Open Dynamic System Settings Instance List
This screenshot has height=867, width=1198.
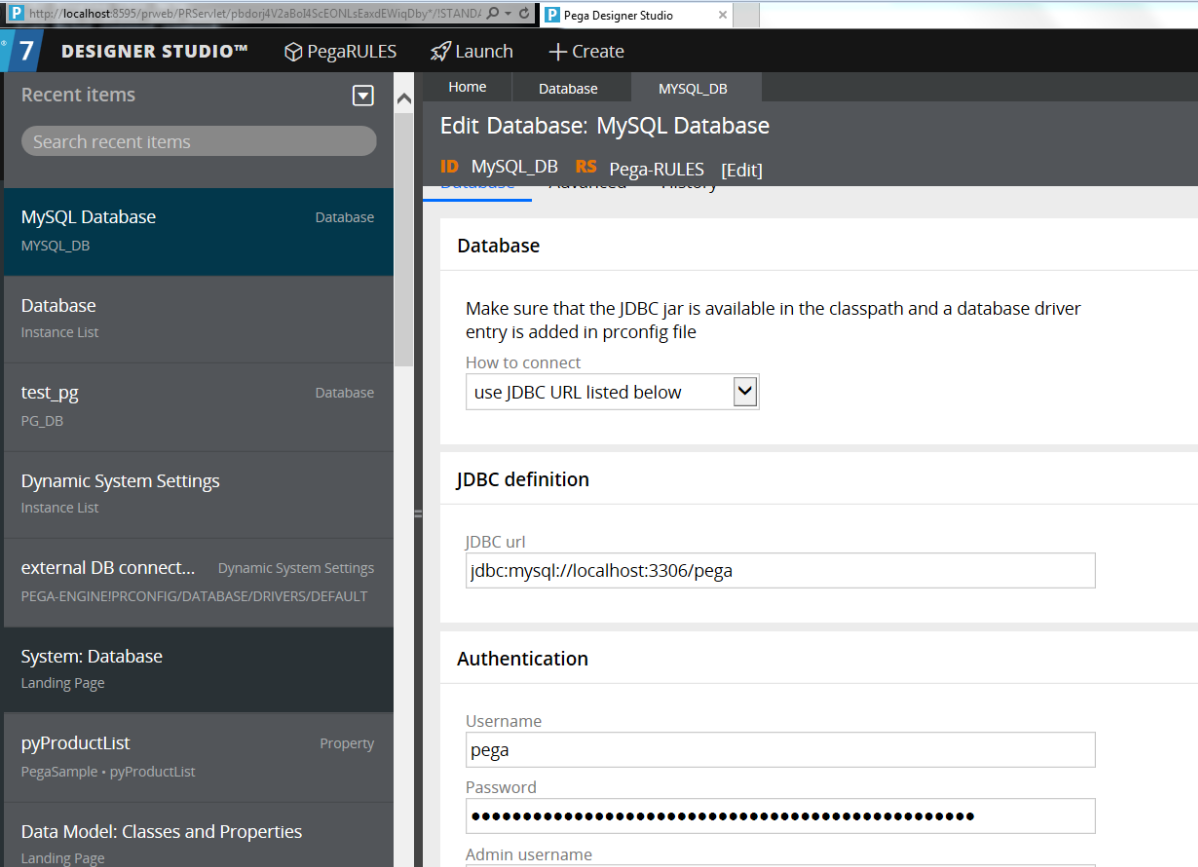(x=199, y=494)
